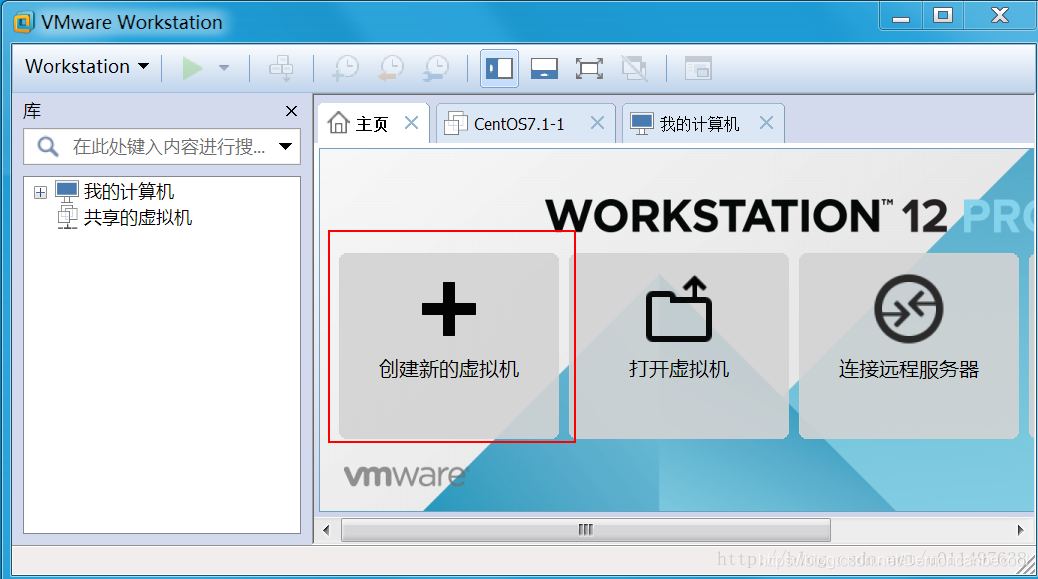
Task: Click the magnifier search icon
Action: point(48,146)
